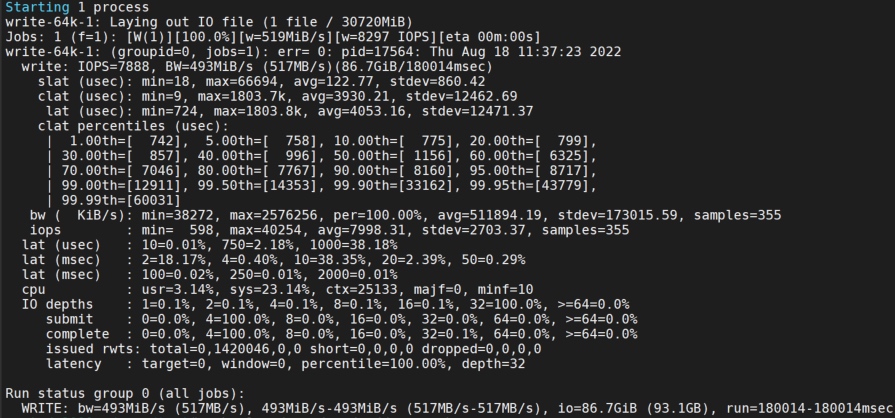The height and width of the screenshot is (418, 895).
Task: Click the 'Laying out IO file' line
Action: [x=208, y=22]
